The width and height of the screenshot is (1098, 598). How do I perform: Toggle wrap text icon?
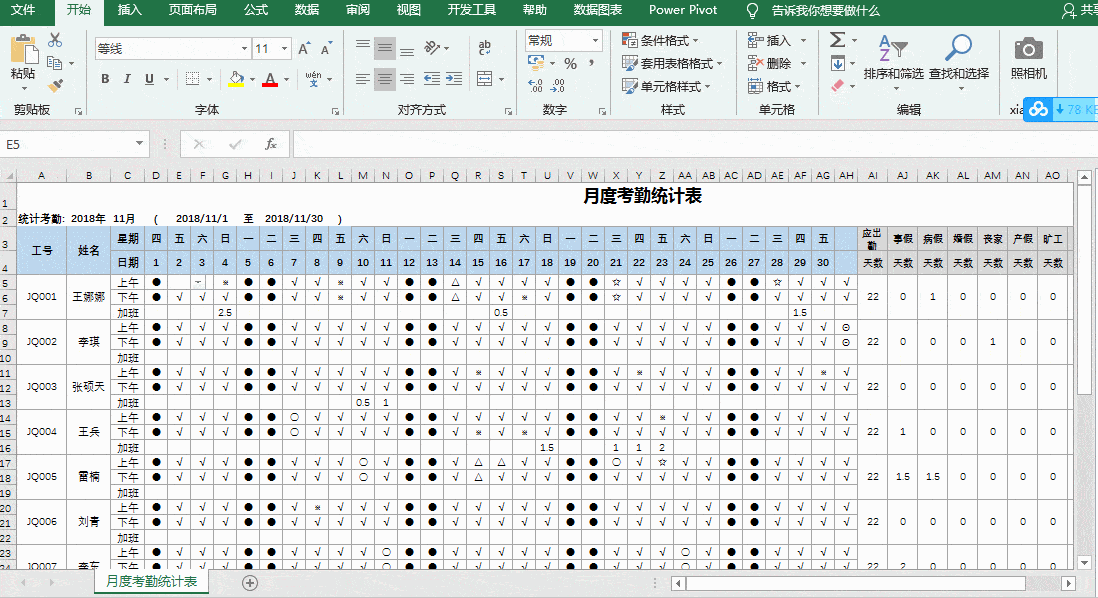485,48
